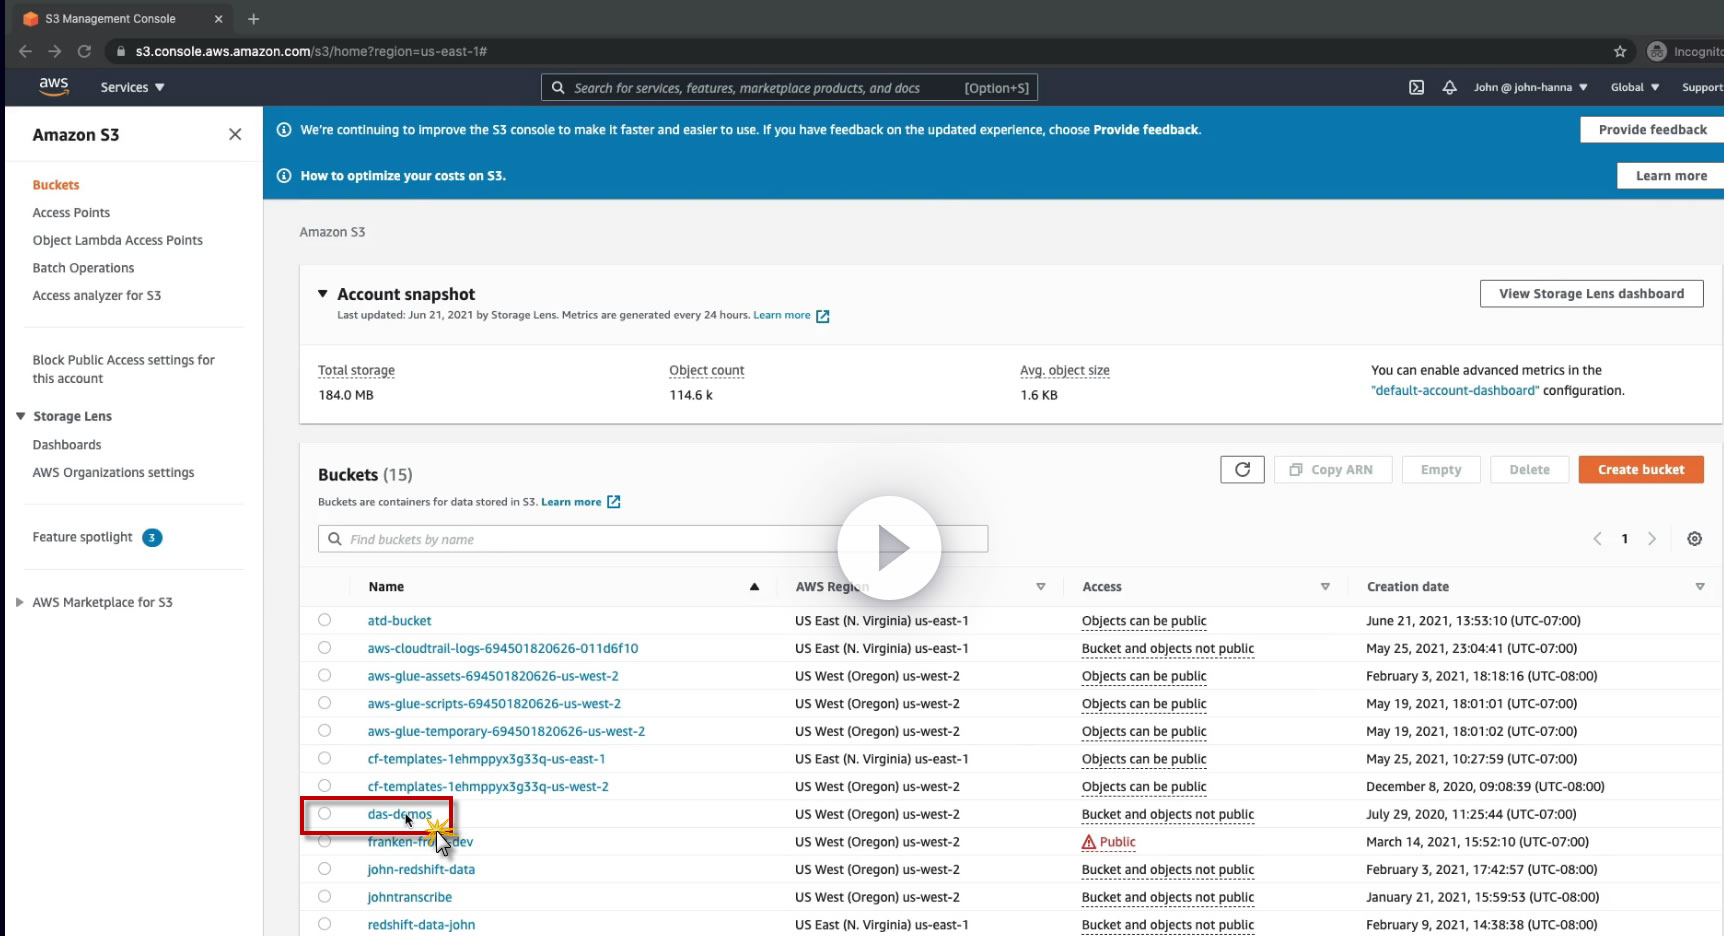Go to next page of buckets
This screenshot has width=1724, height=936.
click(1652, 538)
